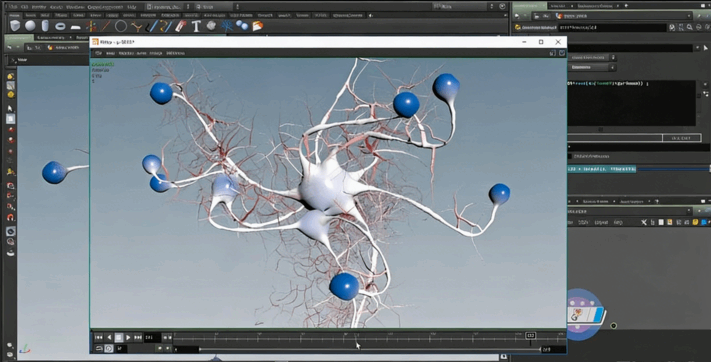
Task: Click icon left of flipbook blue checkbox
Action: tap(552, 53)
